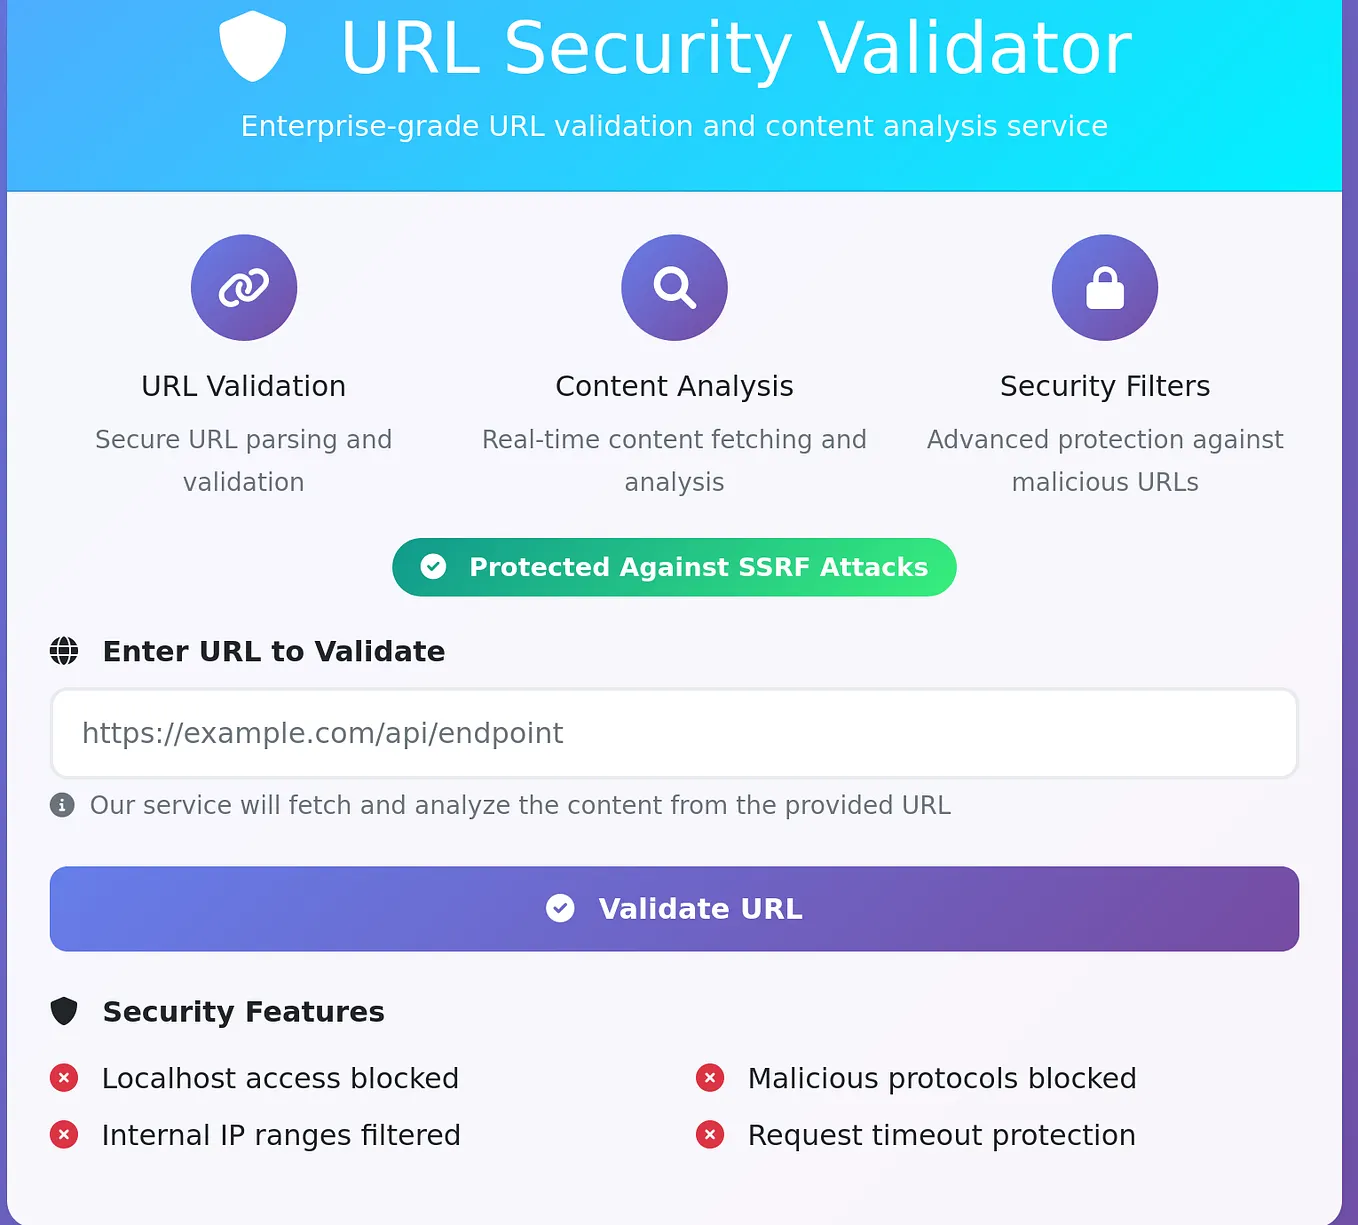Click the URL input field

(674, 733)
